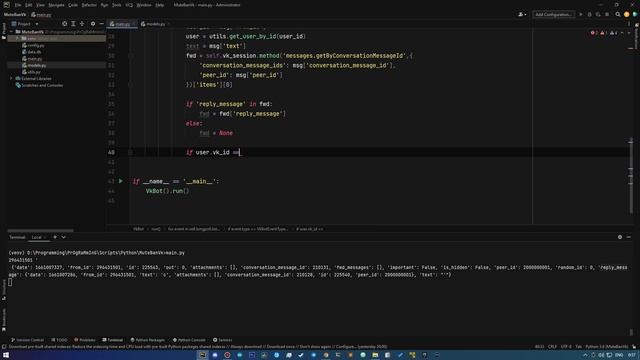Screen dimensions: 640x360
Task: Click the Terminal tool window button
Action: (x=112, y=340)
